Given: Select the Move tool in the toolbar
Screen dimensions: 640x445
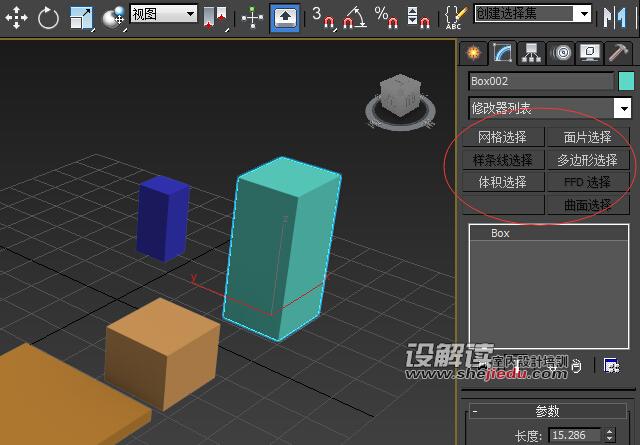Looking at the screenshot, I should [17, 16].
